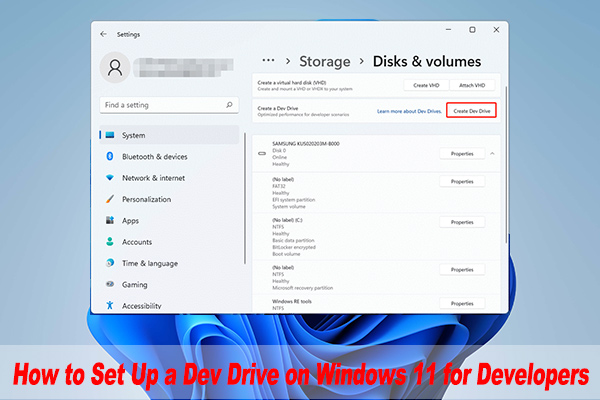600x400 pixels.
Task: Collapse the Samsung disk chevron
Action: (492, 153)
